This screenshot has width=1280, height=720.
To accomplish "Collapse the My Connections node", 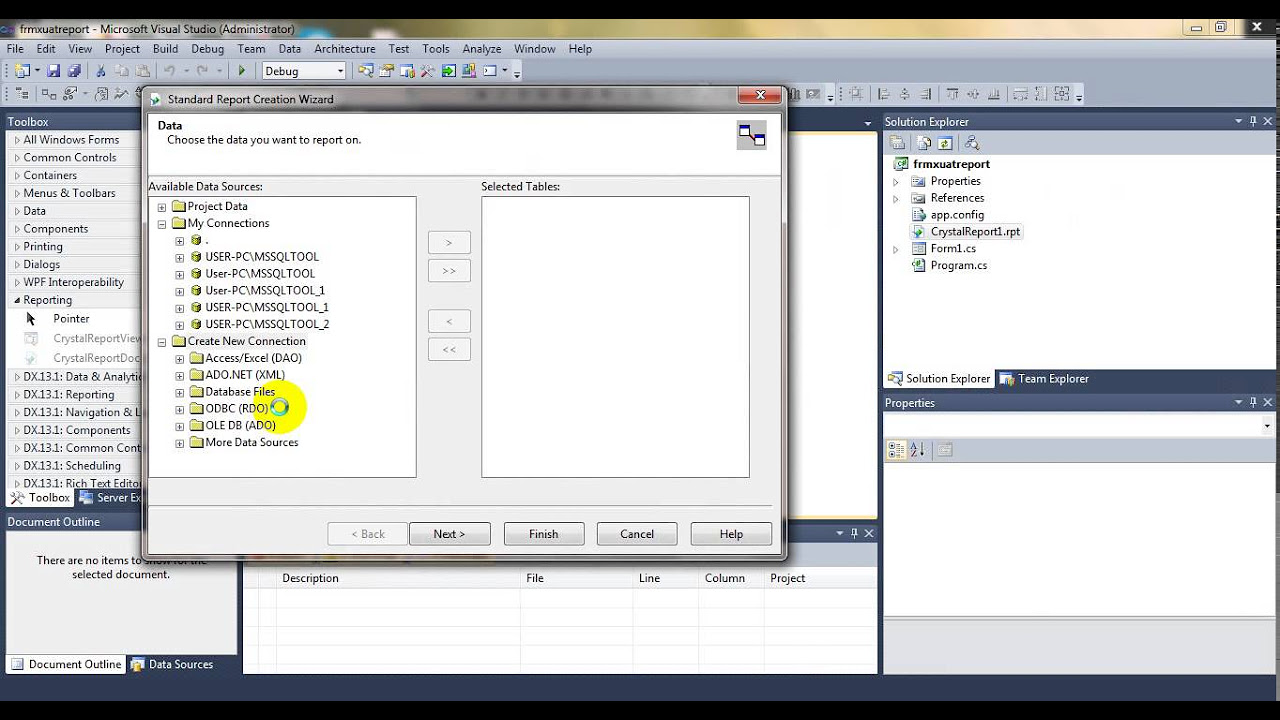I will [x=162, y=224].
